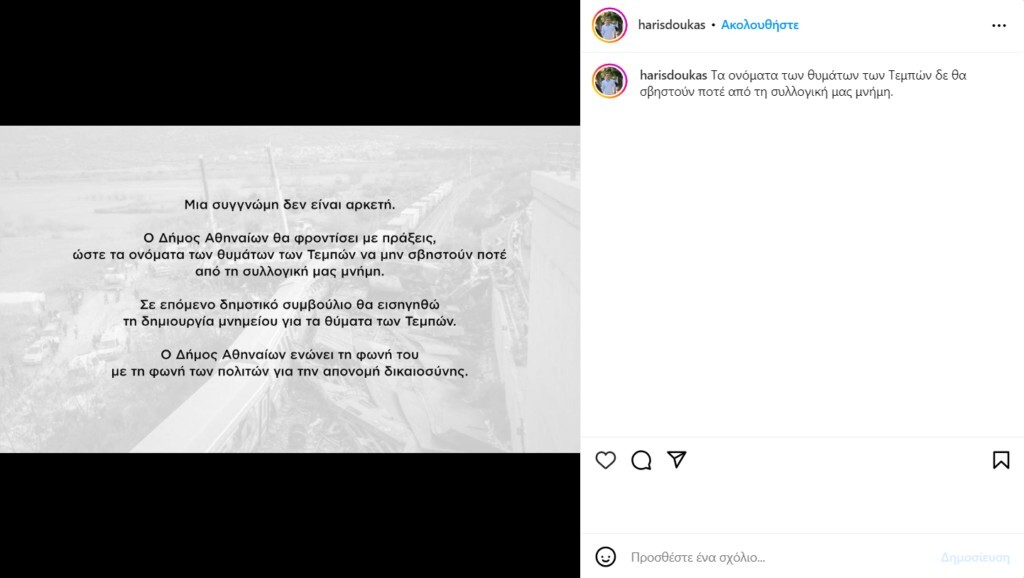Click the empty white comments area under caption

(x=802, y=268)
